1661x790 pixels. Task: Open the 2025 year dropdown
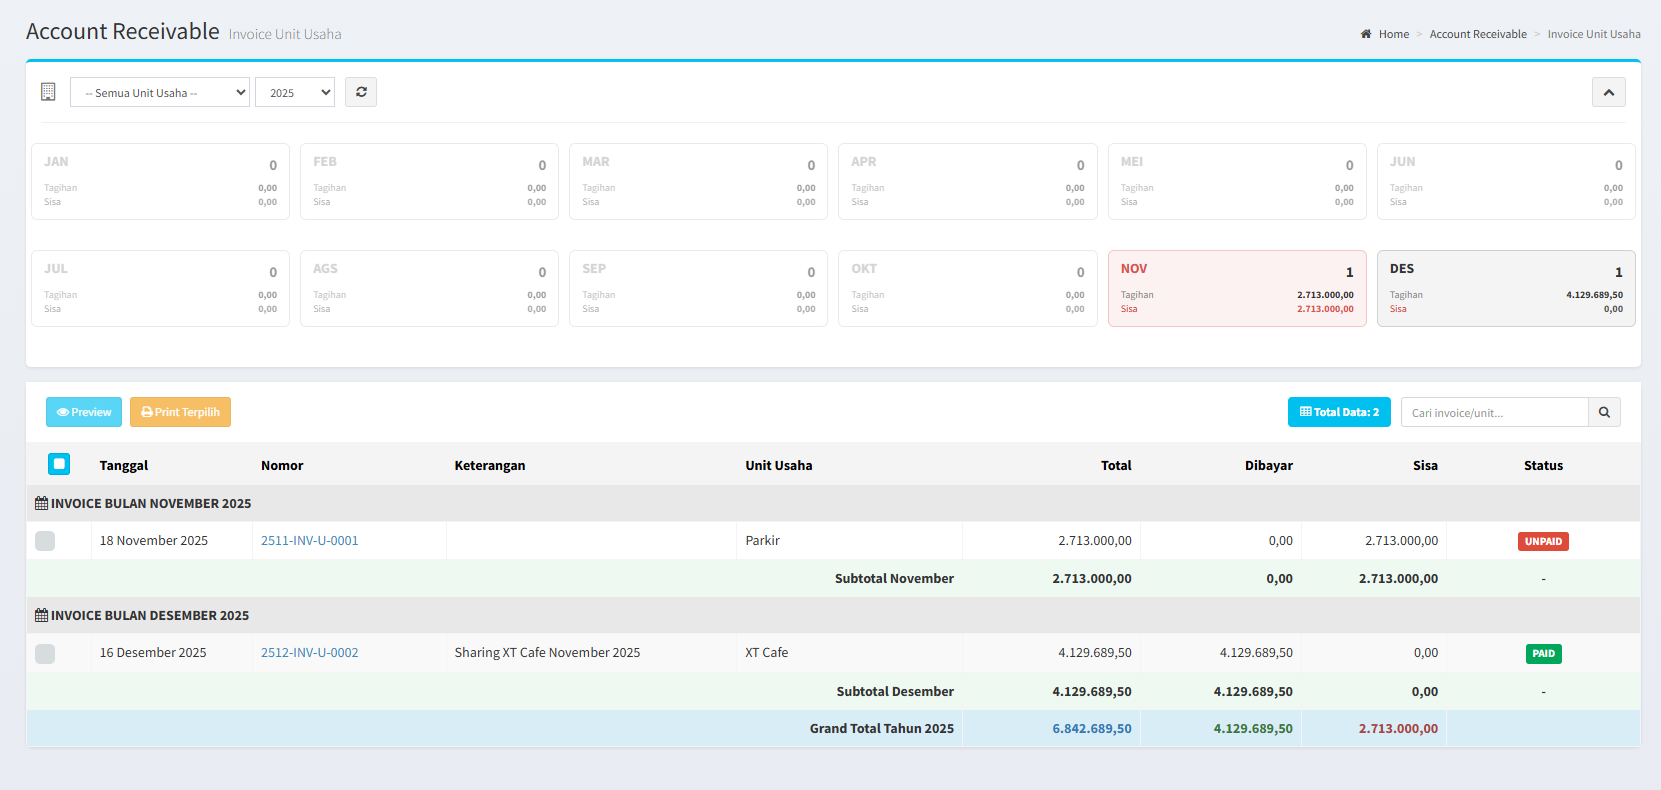295,92
